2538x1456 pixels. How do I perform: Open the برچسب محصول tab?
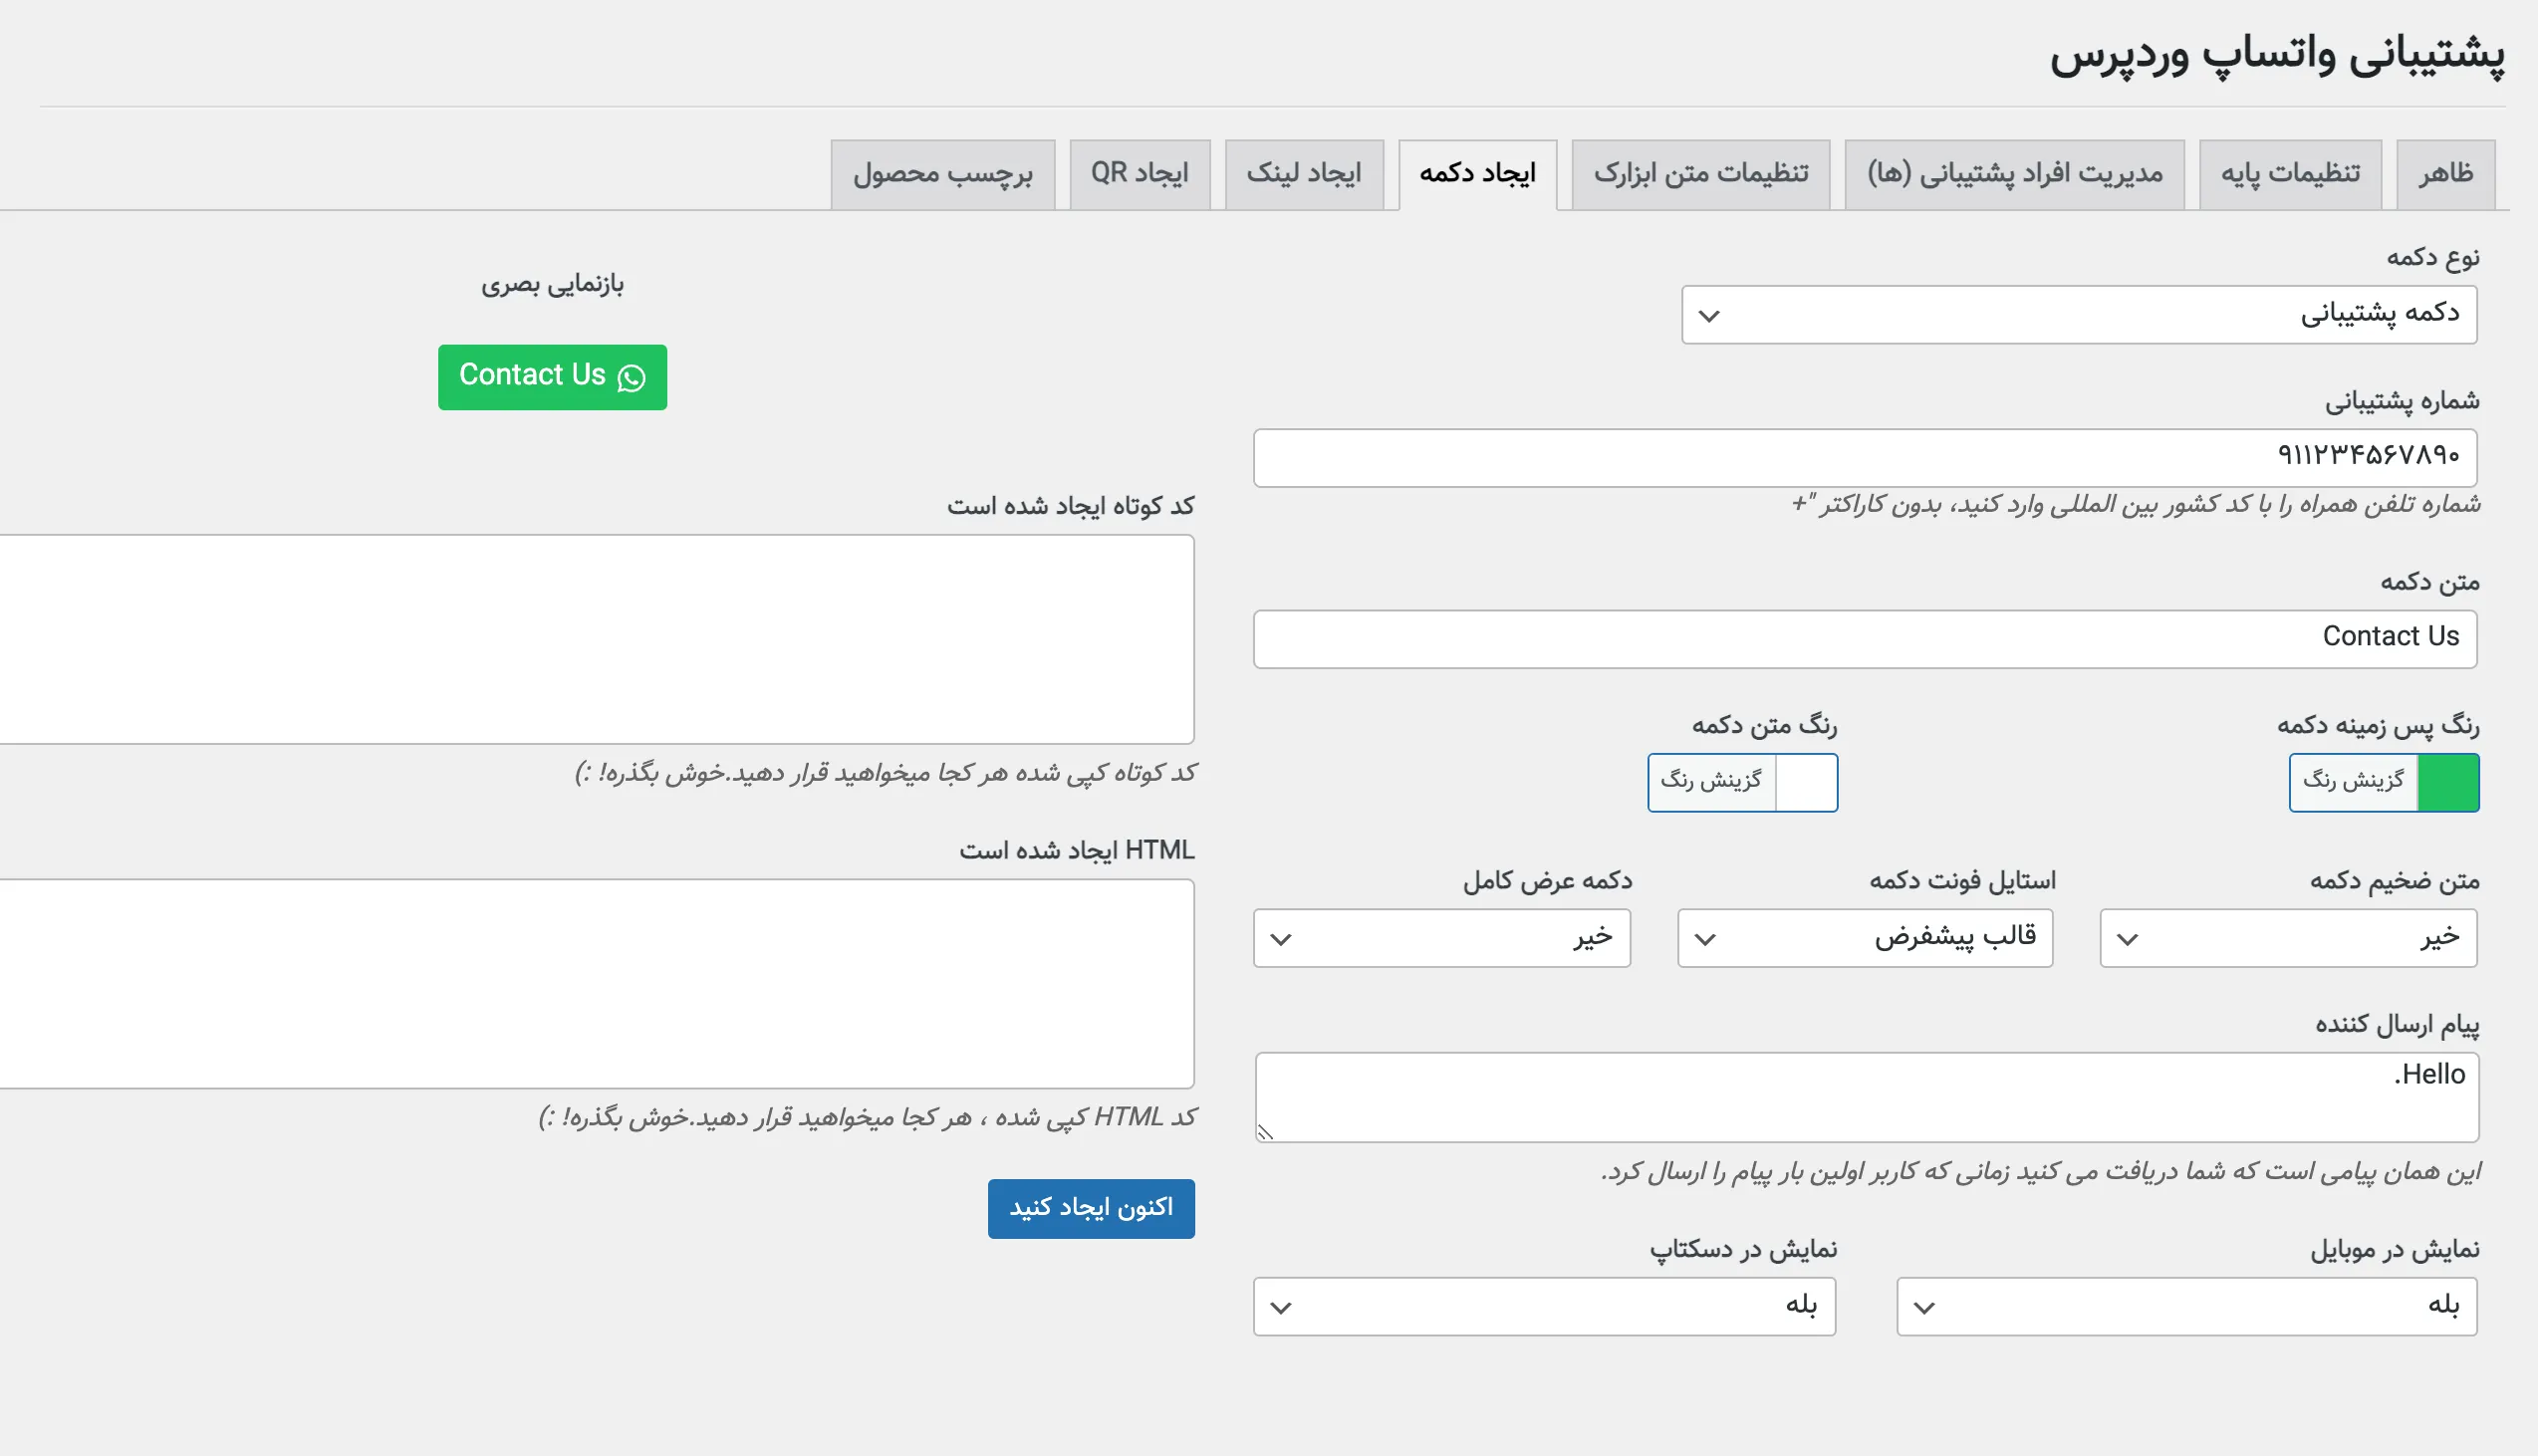[x=943, y=174]
